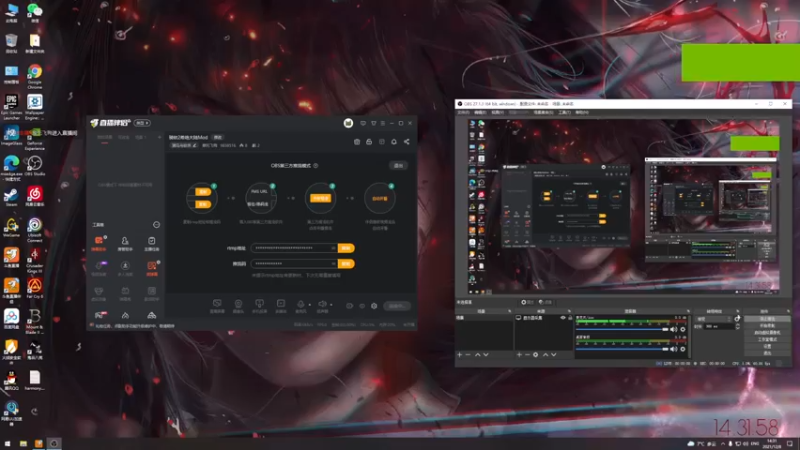Viewport: 800px width, 450px height.
Task: Adjust OBS transition duration stepper
Action: [738, 326]
